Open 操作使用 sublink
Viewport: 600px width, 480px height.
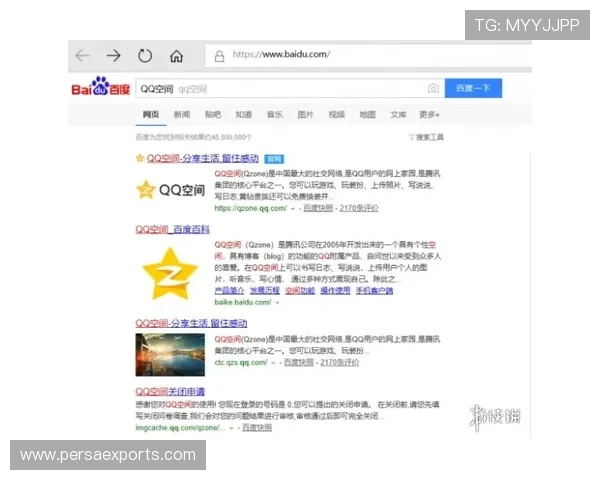tap(335, 291)
